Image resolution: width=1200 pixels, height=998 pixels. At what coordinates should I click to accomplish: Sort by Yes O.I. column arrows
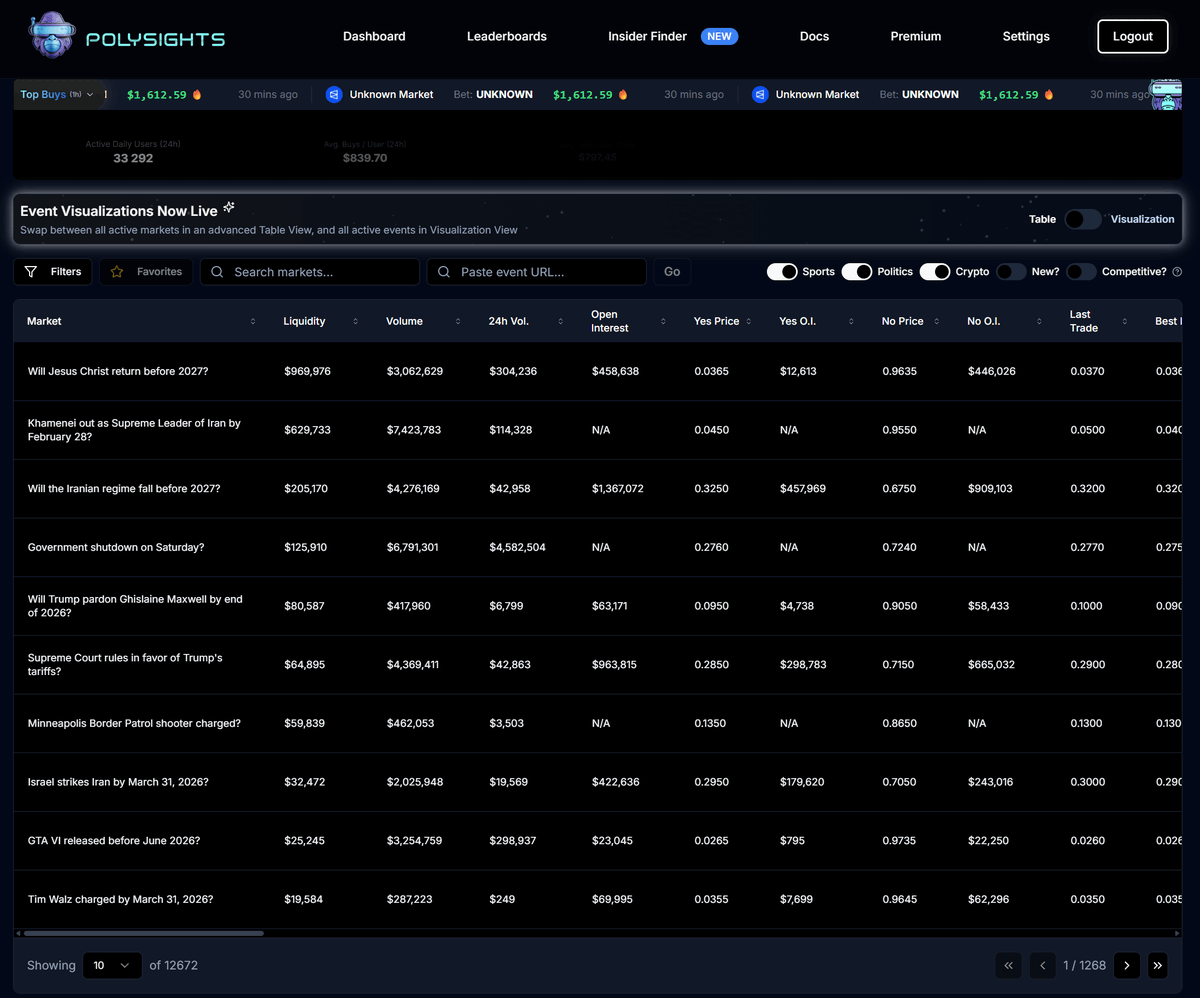[x=851, y=321]
